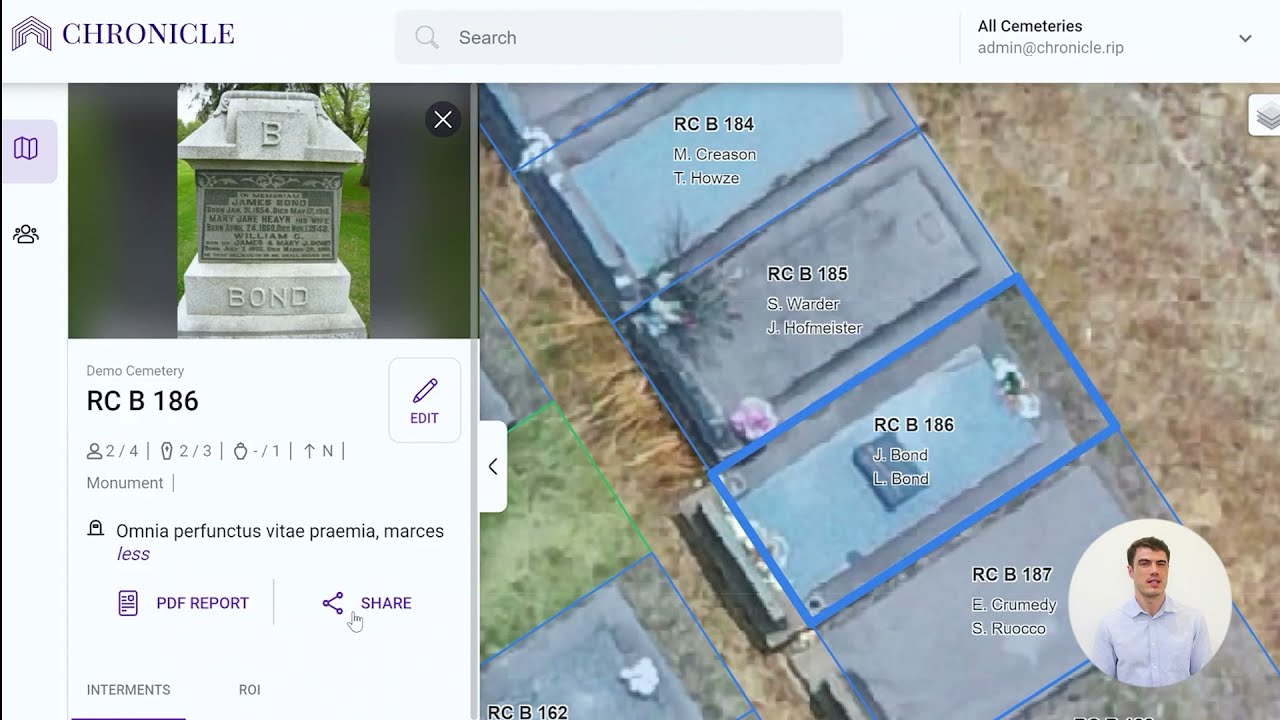Select plot RC B 186 label on the map
The height and width of the screenshot is (720, 1280).
(x=914, y=425)
